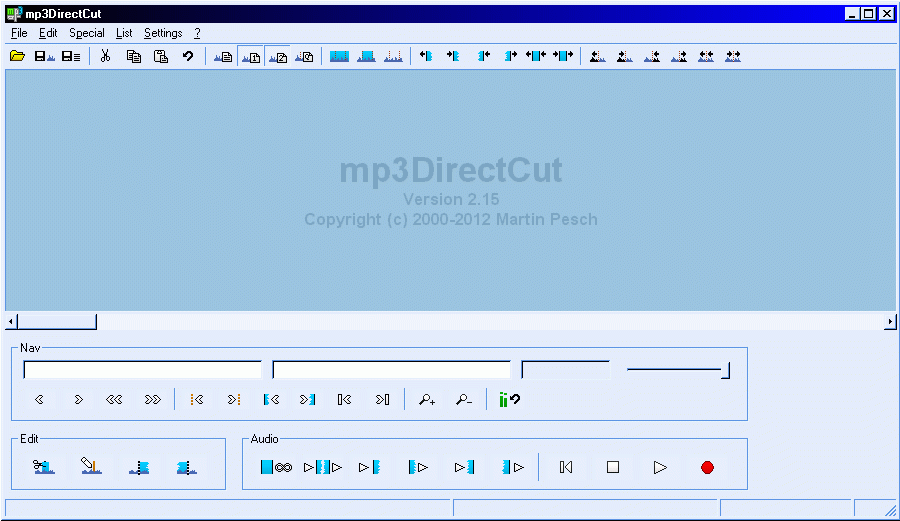Click the paste clipboard toolbar icon
900x521 pixels.
(x=161, y=56)
